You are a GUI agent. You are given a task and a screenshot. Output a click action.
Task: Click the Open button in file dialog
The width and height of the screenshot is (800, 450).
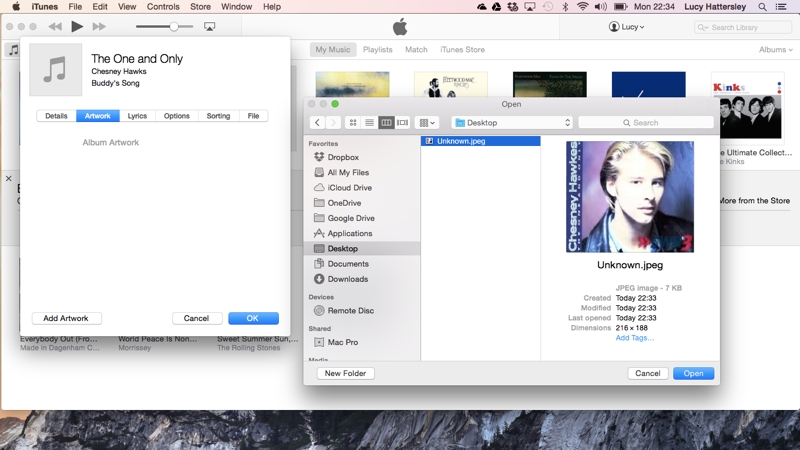693,373
